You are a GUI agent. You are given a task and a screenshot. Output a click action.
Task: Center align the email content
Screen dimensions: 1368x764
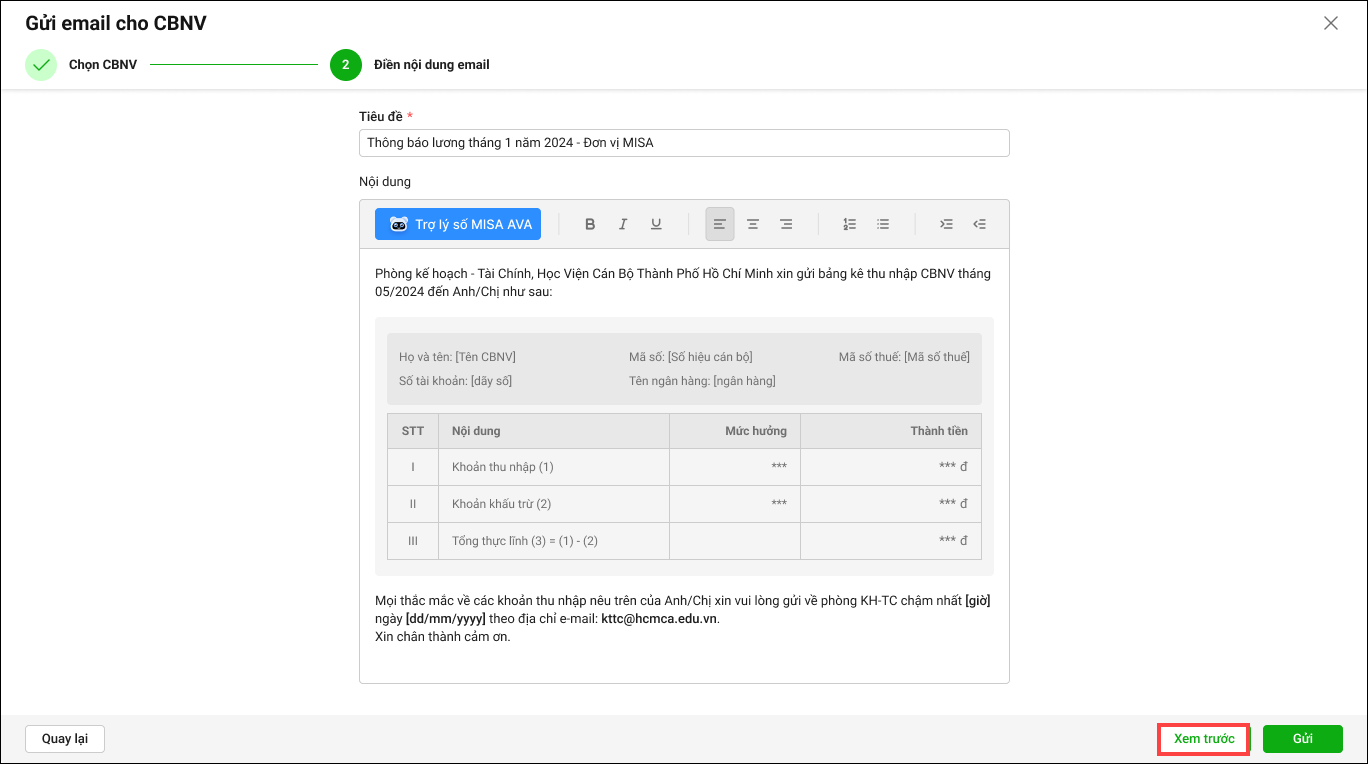coord(753,224)
